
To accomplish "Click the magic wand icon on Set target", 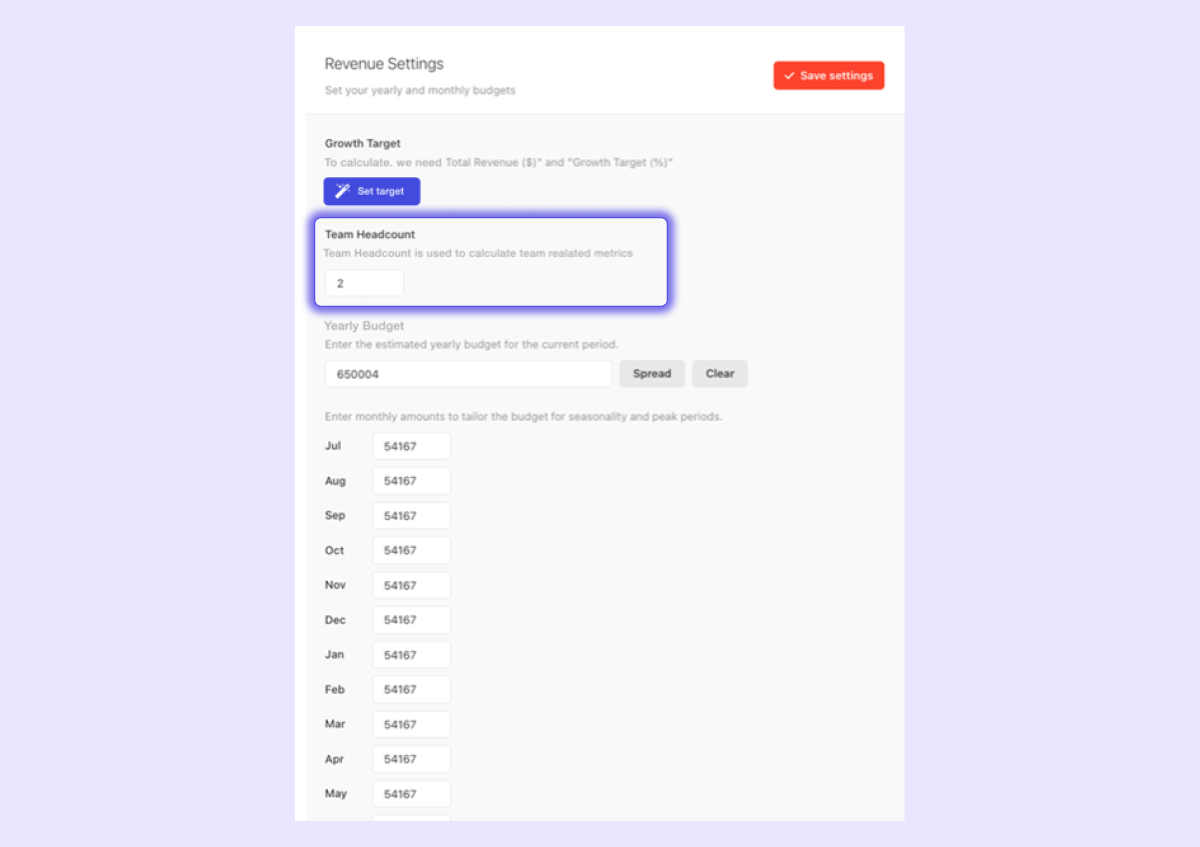I will (x=342, y=191).
